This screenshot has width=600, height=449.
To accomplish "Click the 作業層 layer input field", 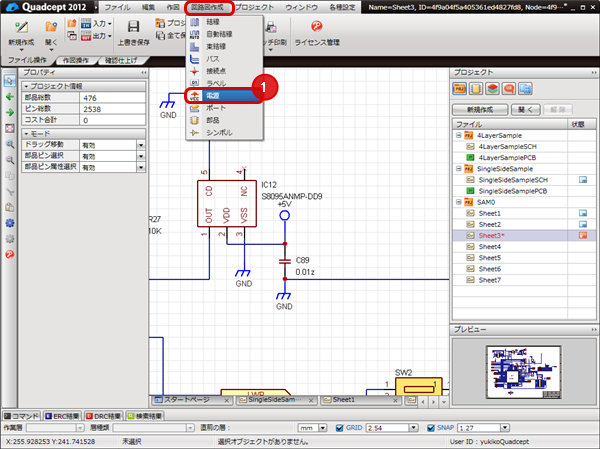I will pos(55,428).
